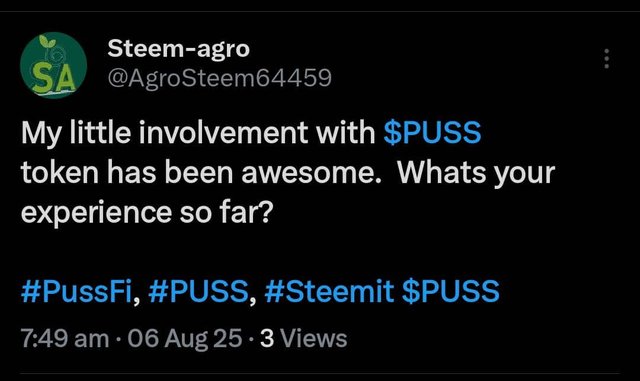Click the green 'SA' letters in avatar
Screen dimensions: 640x381
54,78
